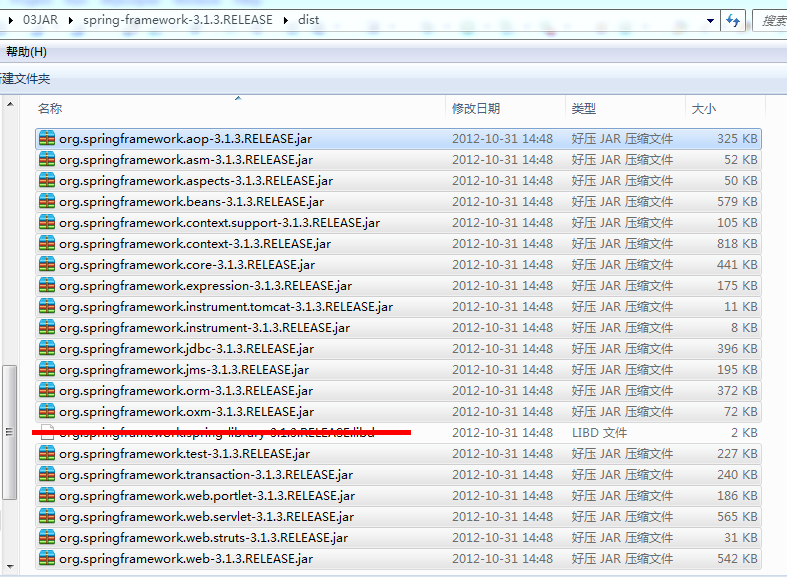The height and width of the screenshot is (577, 787).
Task: Expand the arrow after 03JAR breadcrumb
Action: pos(70,21)
